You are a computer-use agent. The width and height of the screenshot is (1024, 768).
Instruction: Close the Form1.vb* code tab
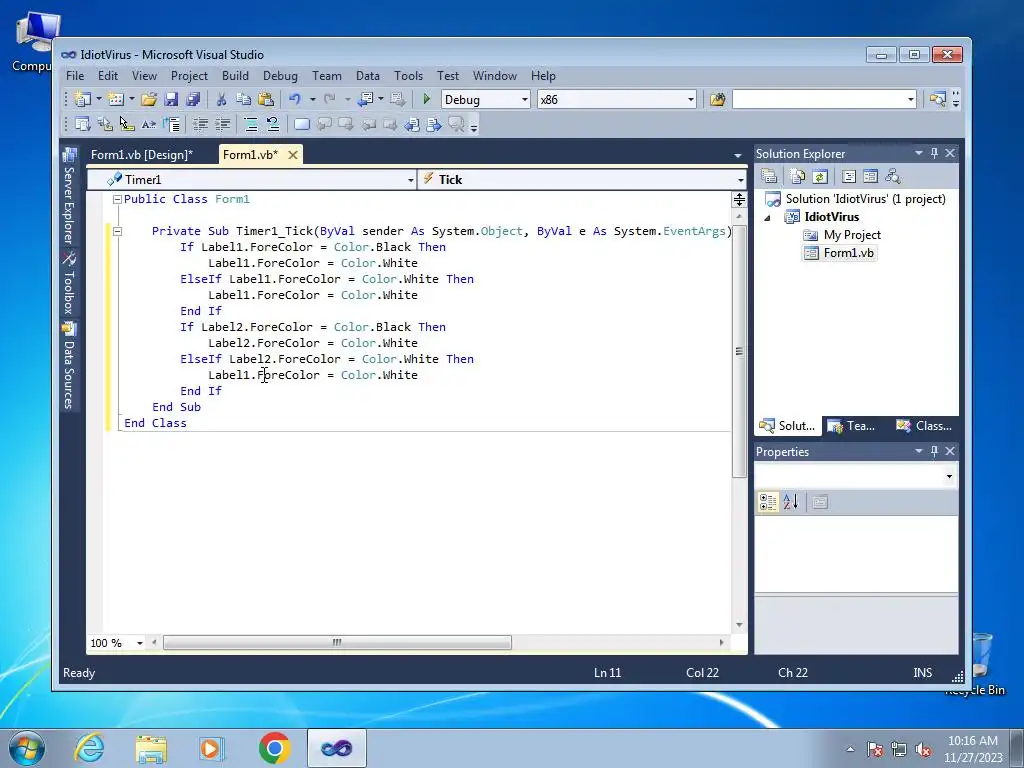point(293,155)
